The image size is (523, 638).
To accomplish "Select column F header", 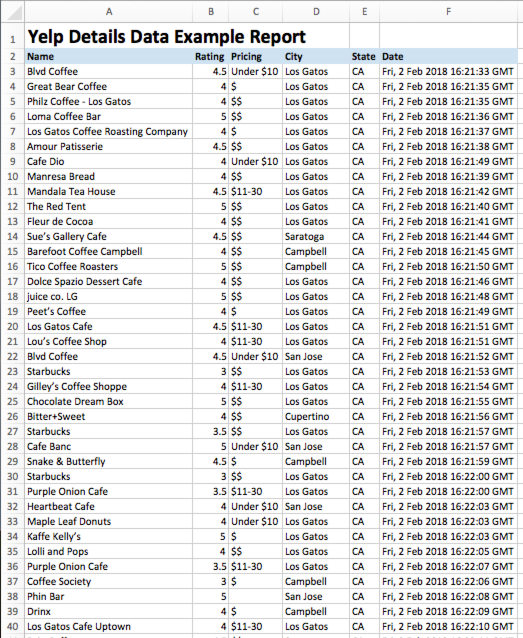I will coord(449,12).
